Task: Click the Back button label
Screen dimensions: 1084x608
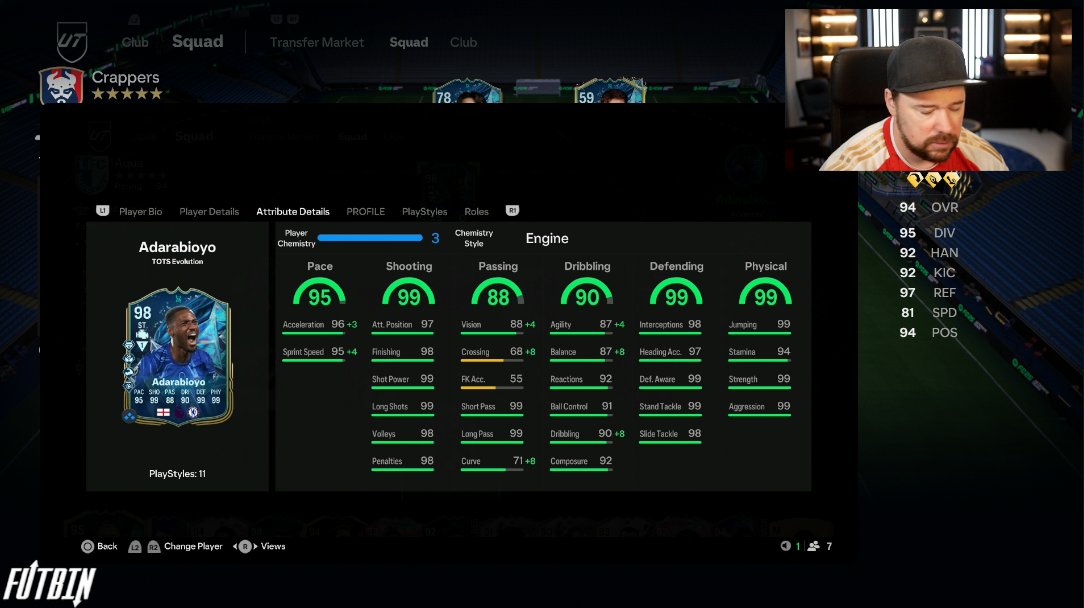Action: point(107,546)
